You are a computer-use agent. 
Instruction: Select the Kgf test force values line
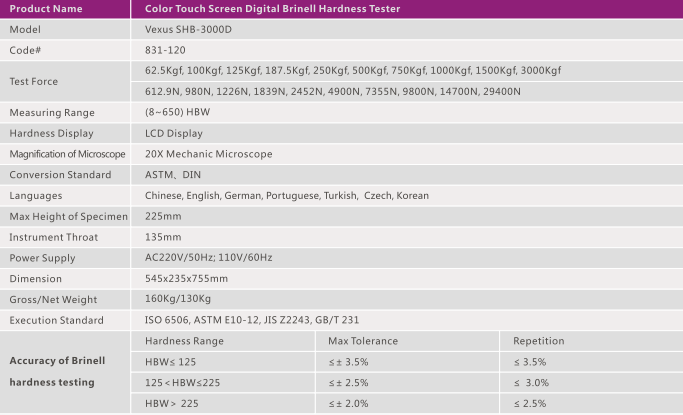click(353, 70)
